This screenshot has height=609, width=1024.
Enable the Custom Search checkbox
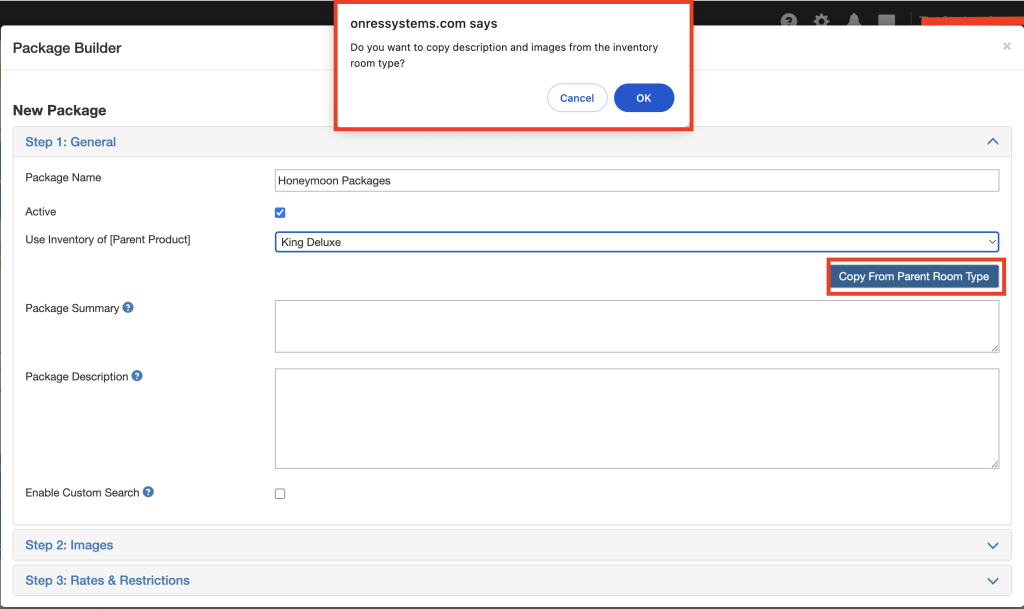[280, 493]
